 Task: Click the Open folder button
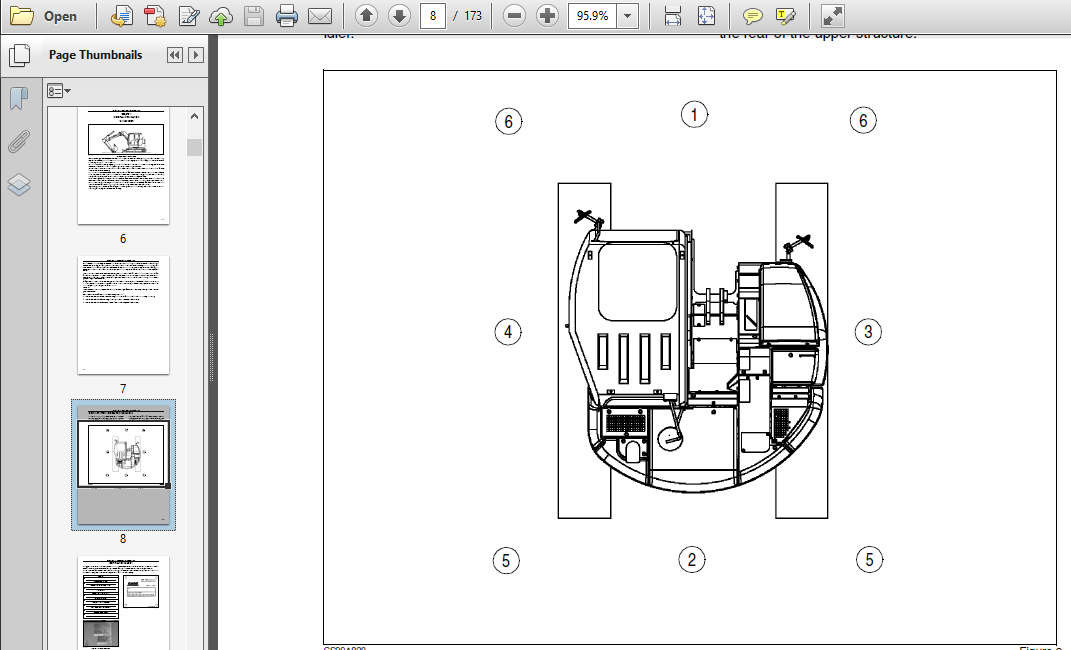point(43,16)
